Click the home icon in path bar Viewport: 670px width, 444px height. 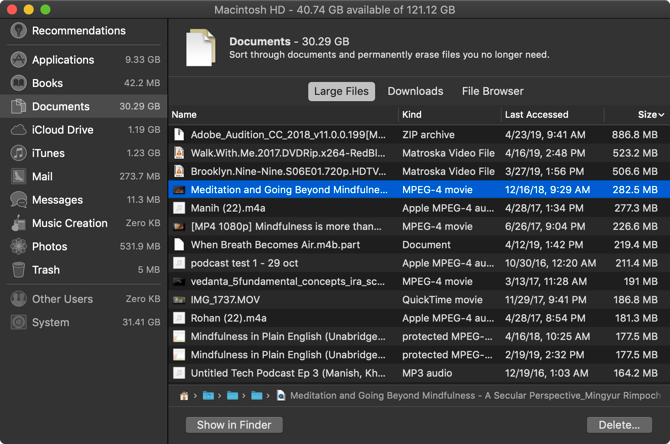point(184,396)
